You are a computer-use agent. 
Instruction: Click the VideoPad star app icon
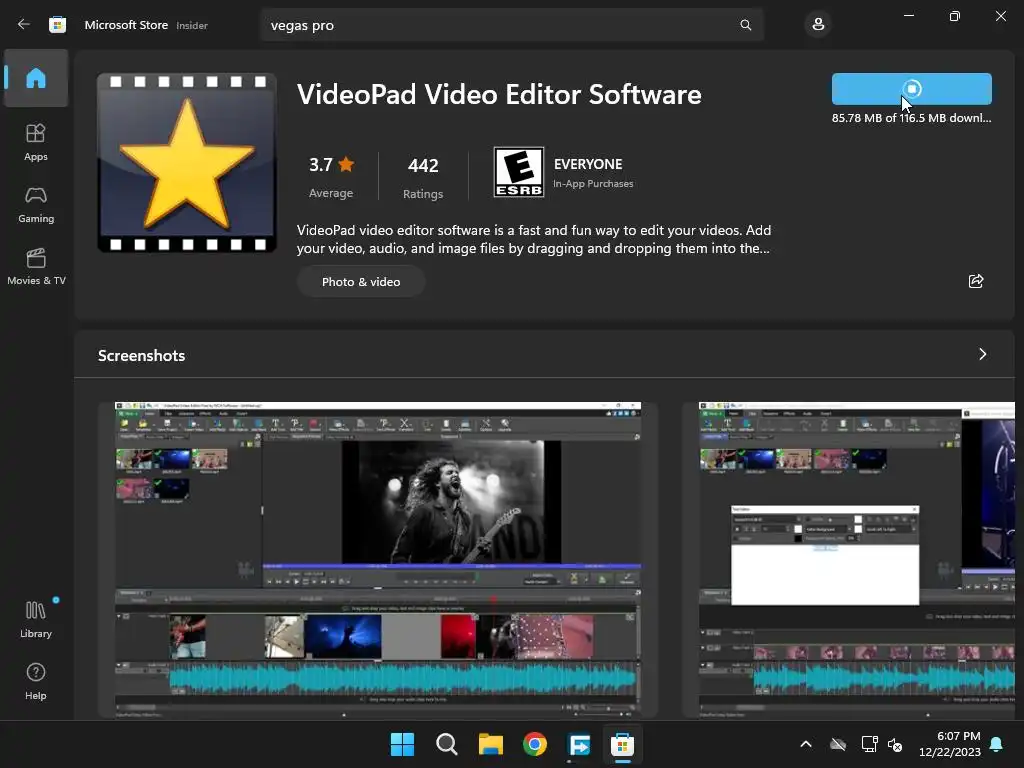coord(187,163)
